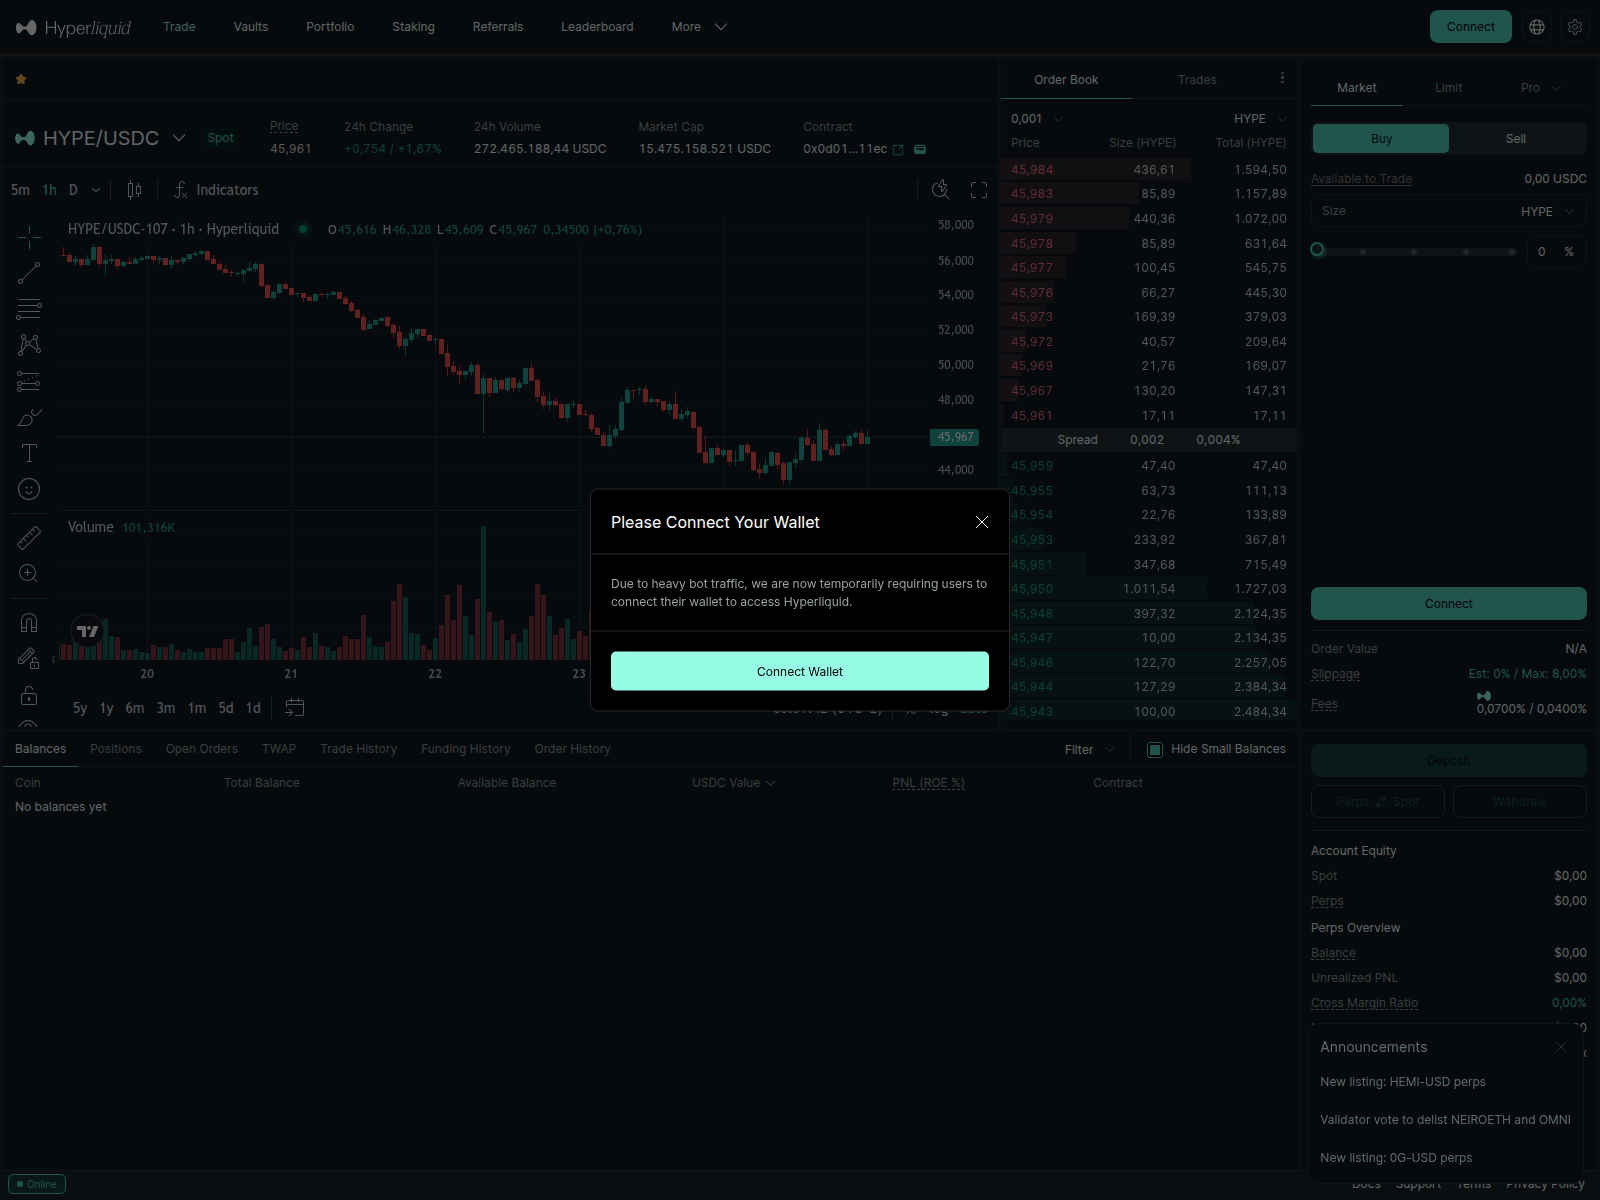Switch to the Trades tab
Image resolution: width=1600 pixels, height=1200 pixels.
coord(1197,80)
